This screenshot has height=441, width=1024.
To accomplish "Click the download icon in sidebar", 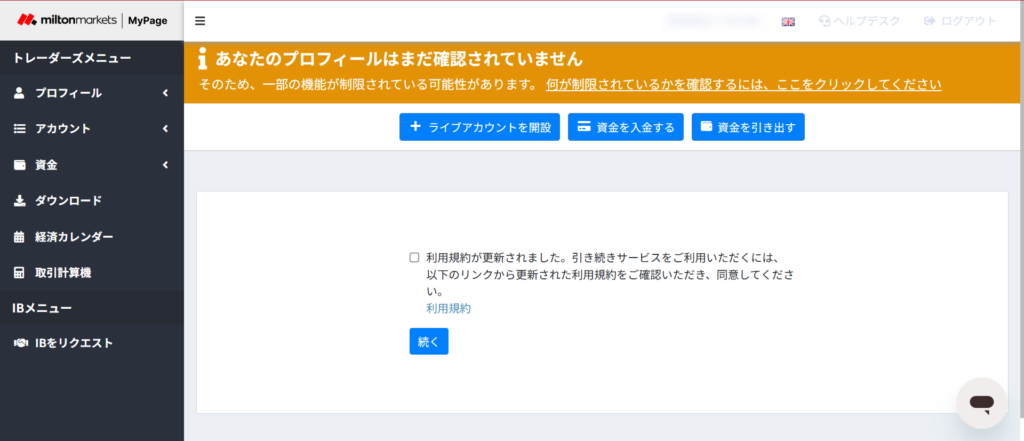I will (19, 201).
